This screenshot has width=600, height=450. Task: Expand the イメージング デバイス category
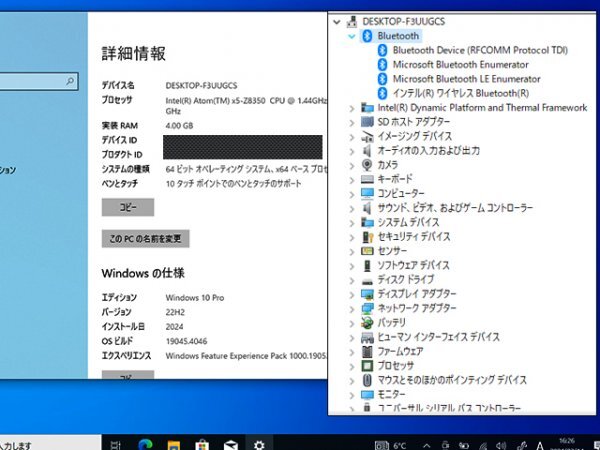pyautogui.click(x=352, y=137)
